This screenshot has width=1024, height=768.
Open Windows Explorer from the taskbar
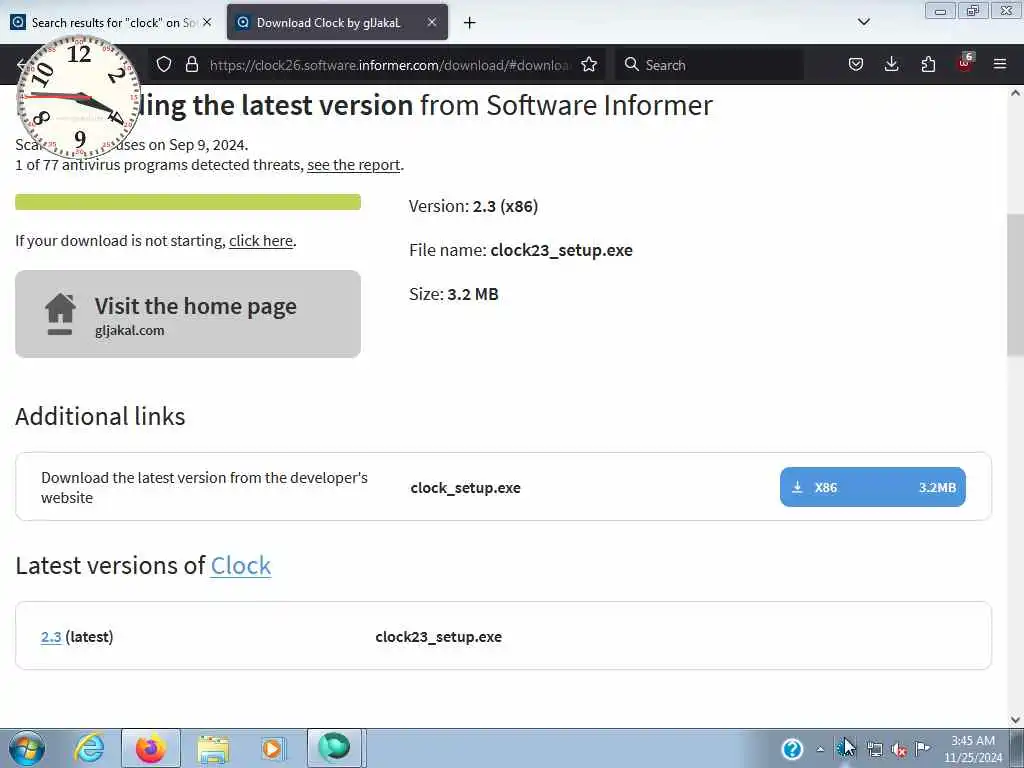(x=213, y=748)
